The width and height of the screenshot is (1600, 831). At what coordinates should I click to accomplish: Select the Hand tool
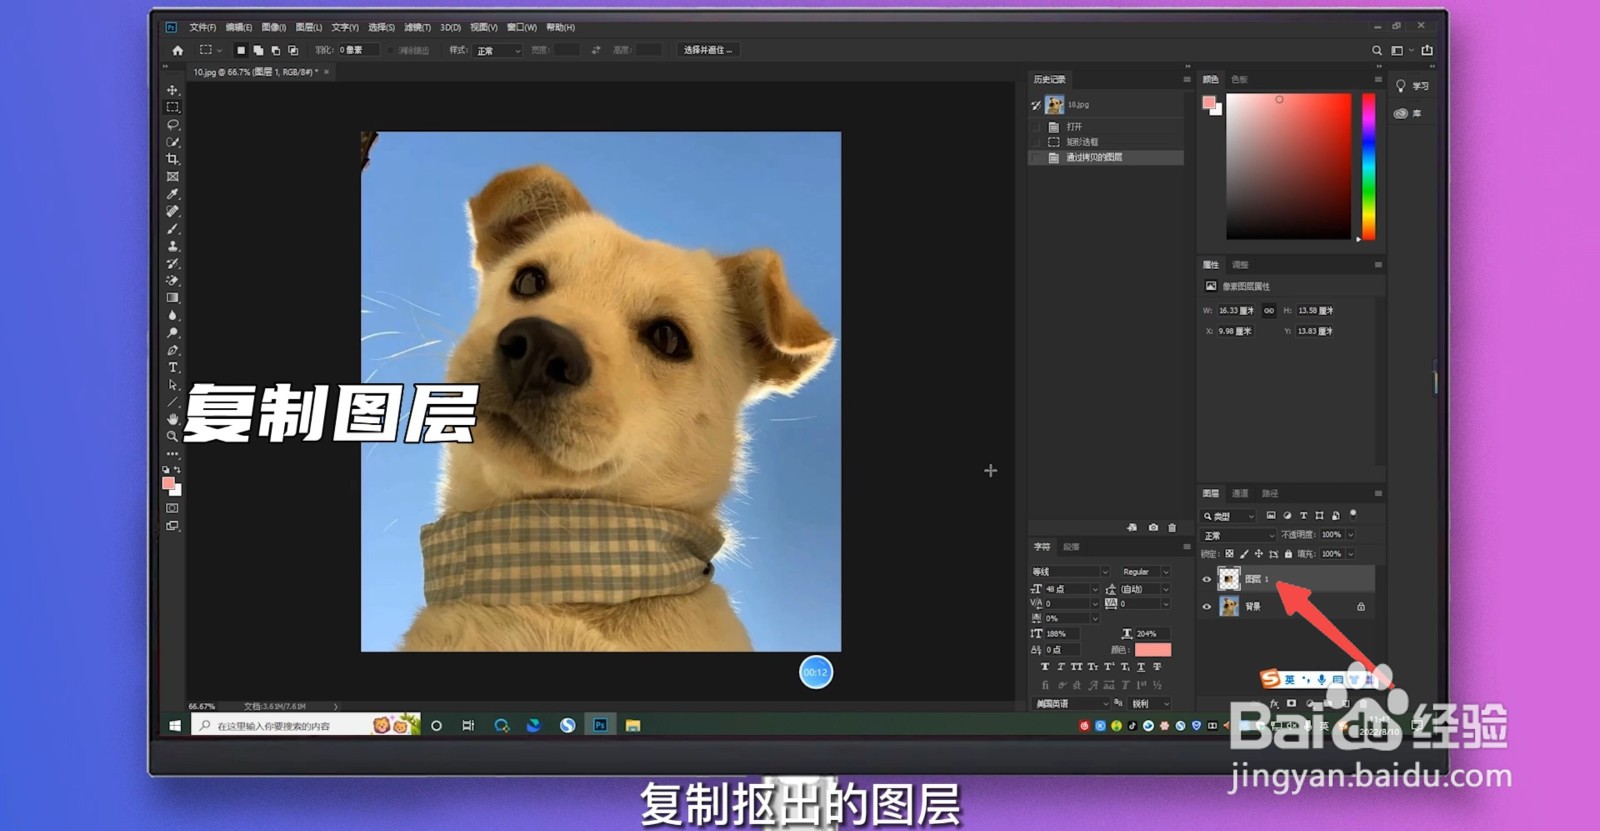(172, 419)
